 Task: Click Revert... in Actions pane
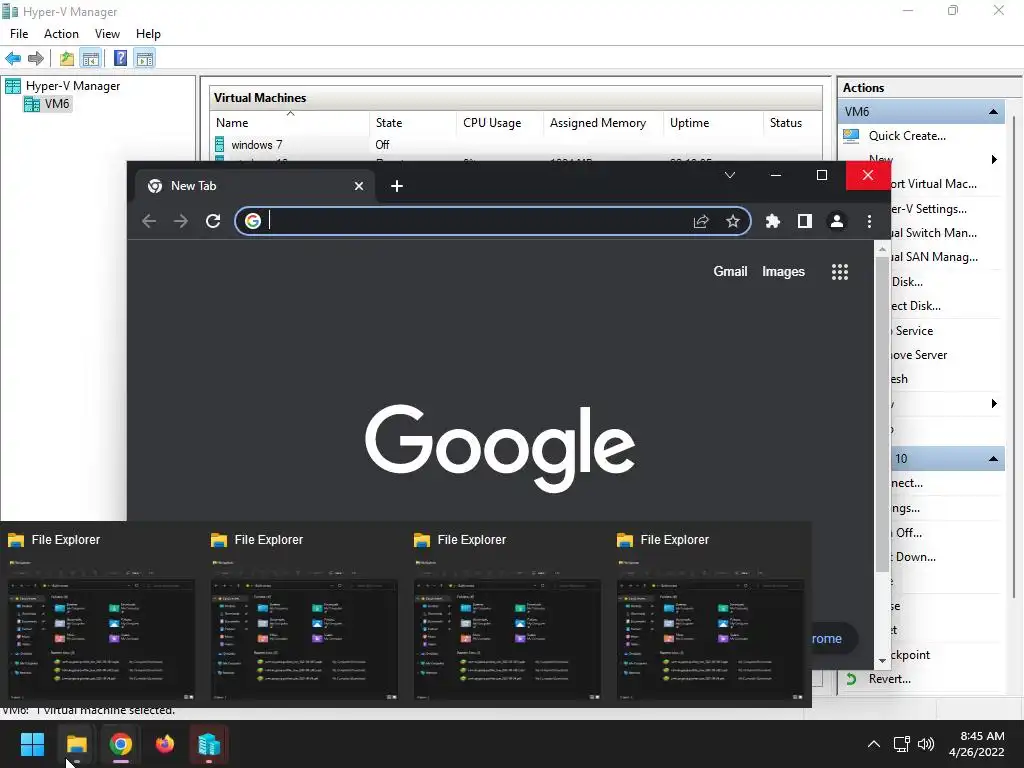889,679
